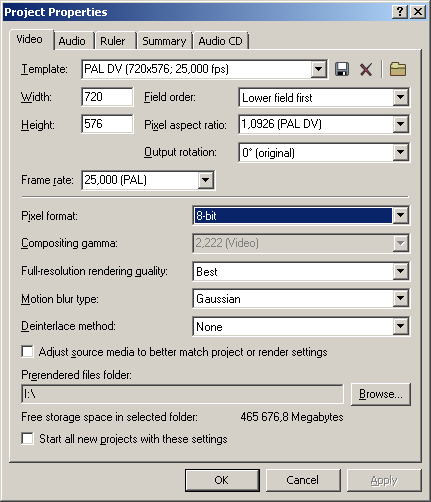
Task: Click the OK button
Action: pyautogui.click(x=222, y=480)
